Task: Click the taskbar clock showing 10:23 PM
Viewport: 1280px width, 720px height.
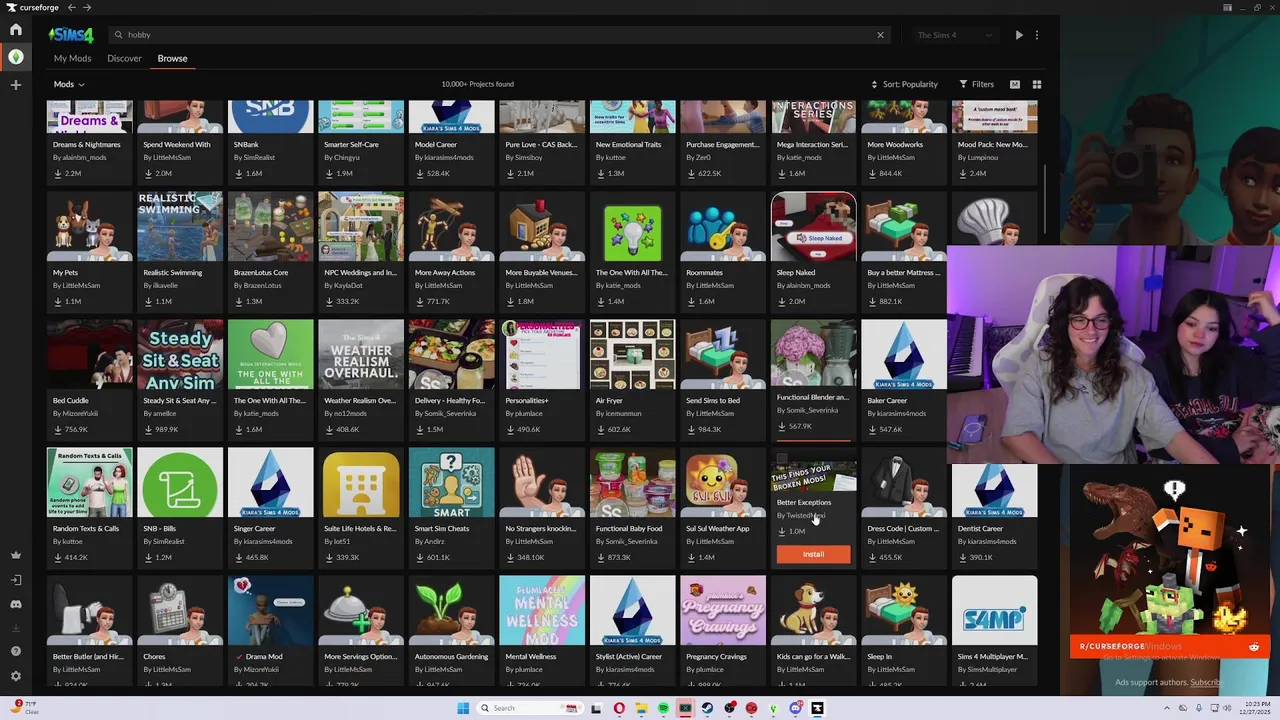Action: (x=1257, y=708)
